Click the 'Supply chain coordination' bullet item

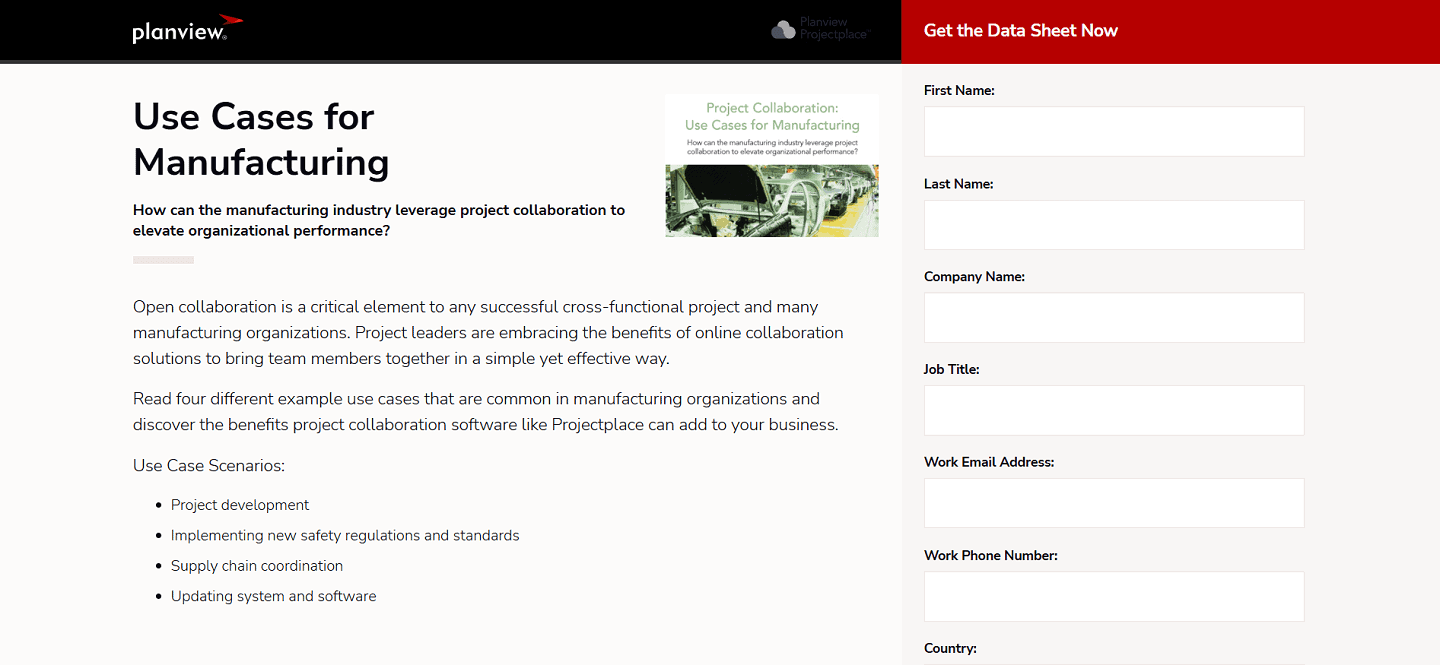point(257,566)
